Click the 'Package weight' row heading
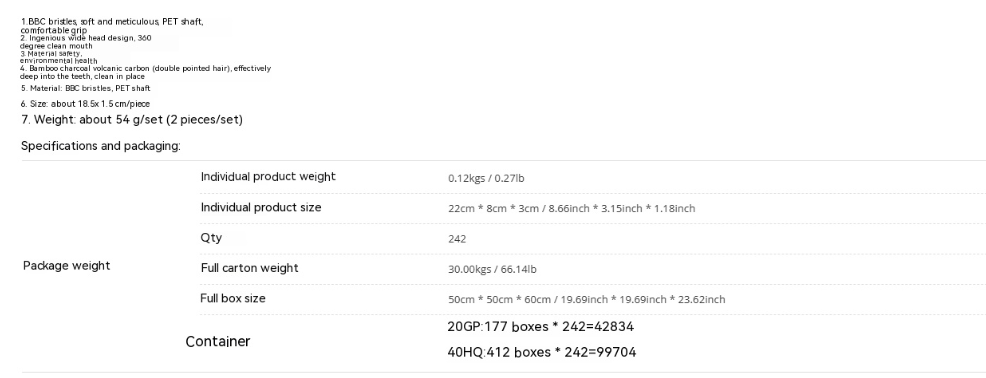The height and width of the screenshot is (378, 986). 67,266
